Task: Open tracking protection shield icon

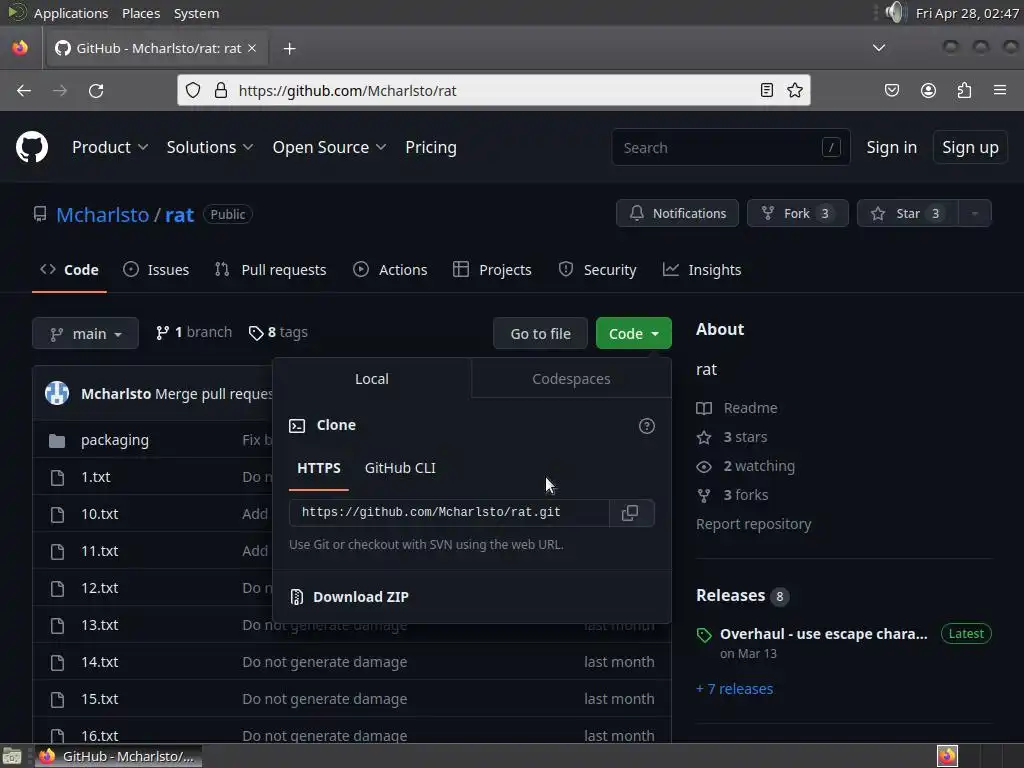Action: (193, 90)
